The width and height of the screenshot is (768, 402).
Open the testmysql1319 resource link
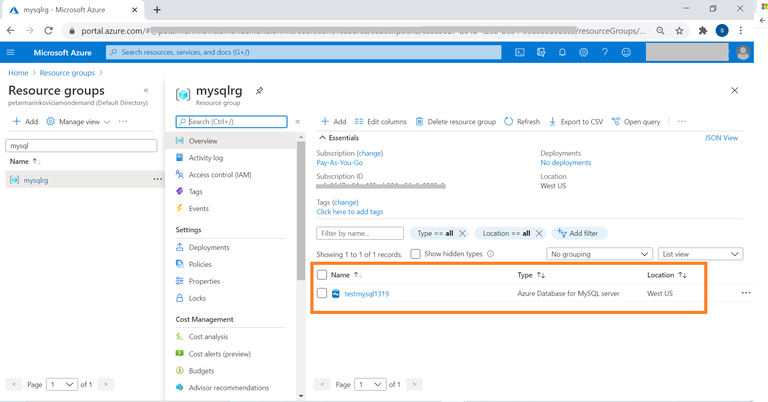[x=366, y=294]
